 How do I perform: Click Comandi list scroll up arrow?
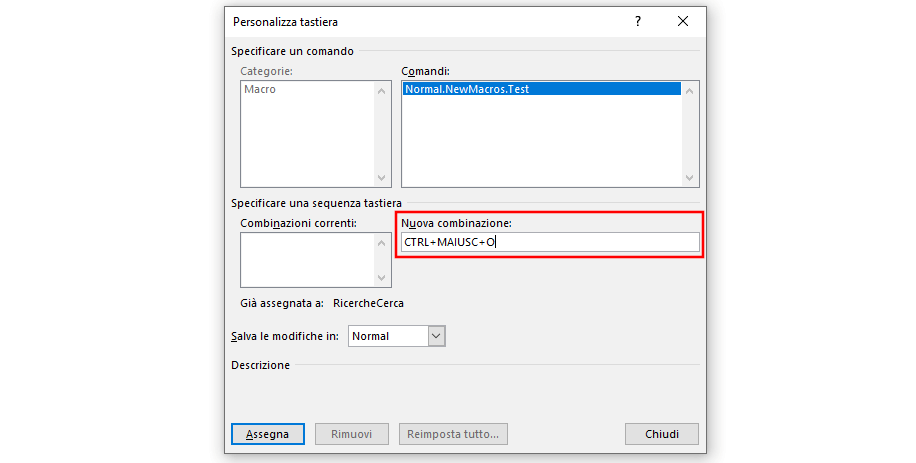(x=689, y=91)
